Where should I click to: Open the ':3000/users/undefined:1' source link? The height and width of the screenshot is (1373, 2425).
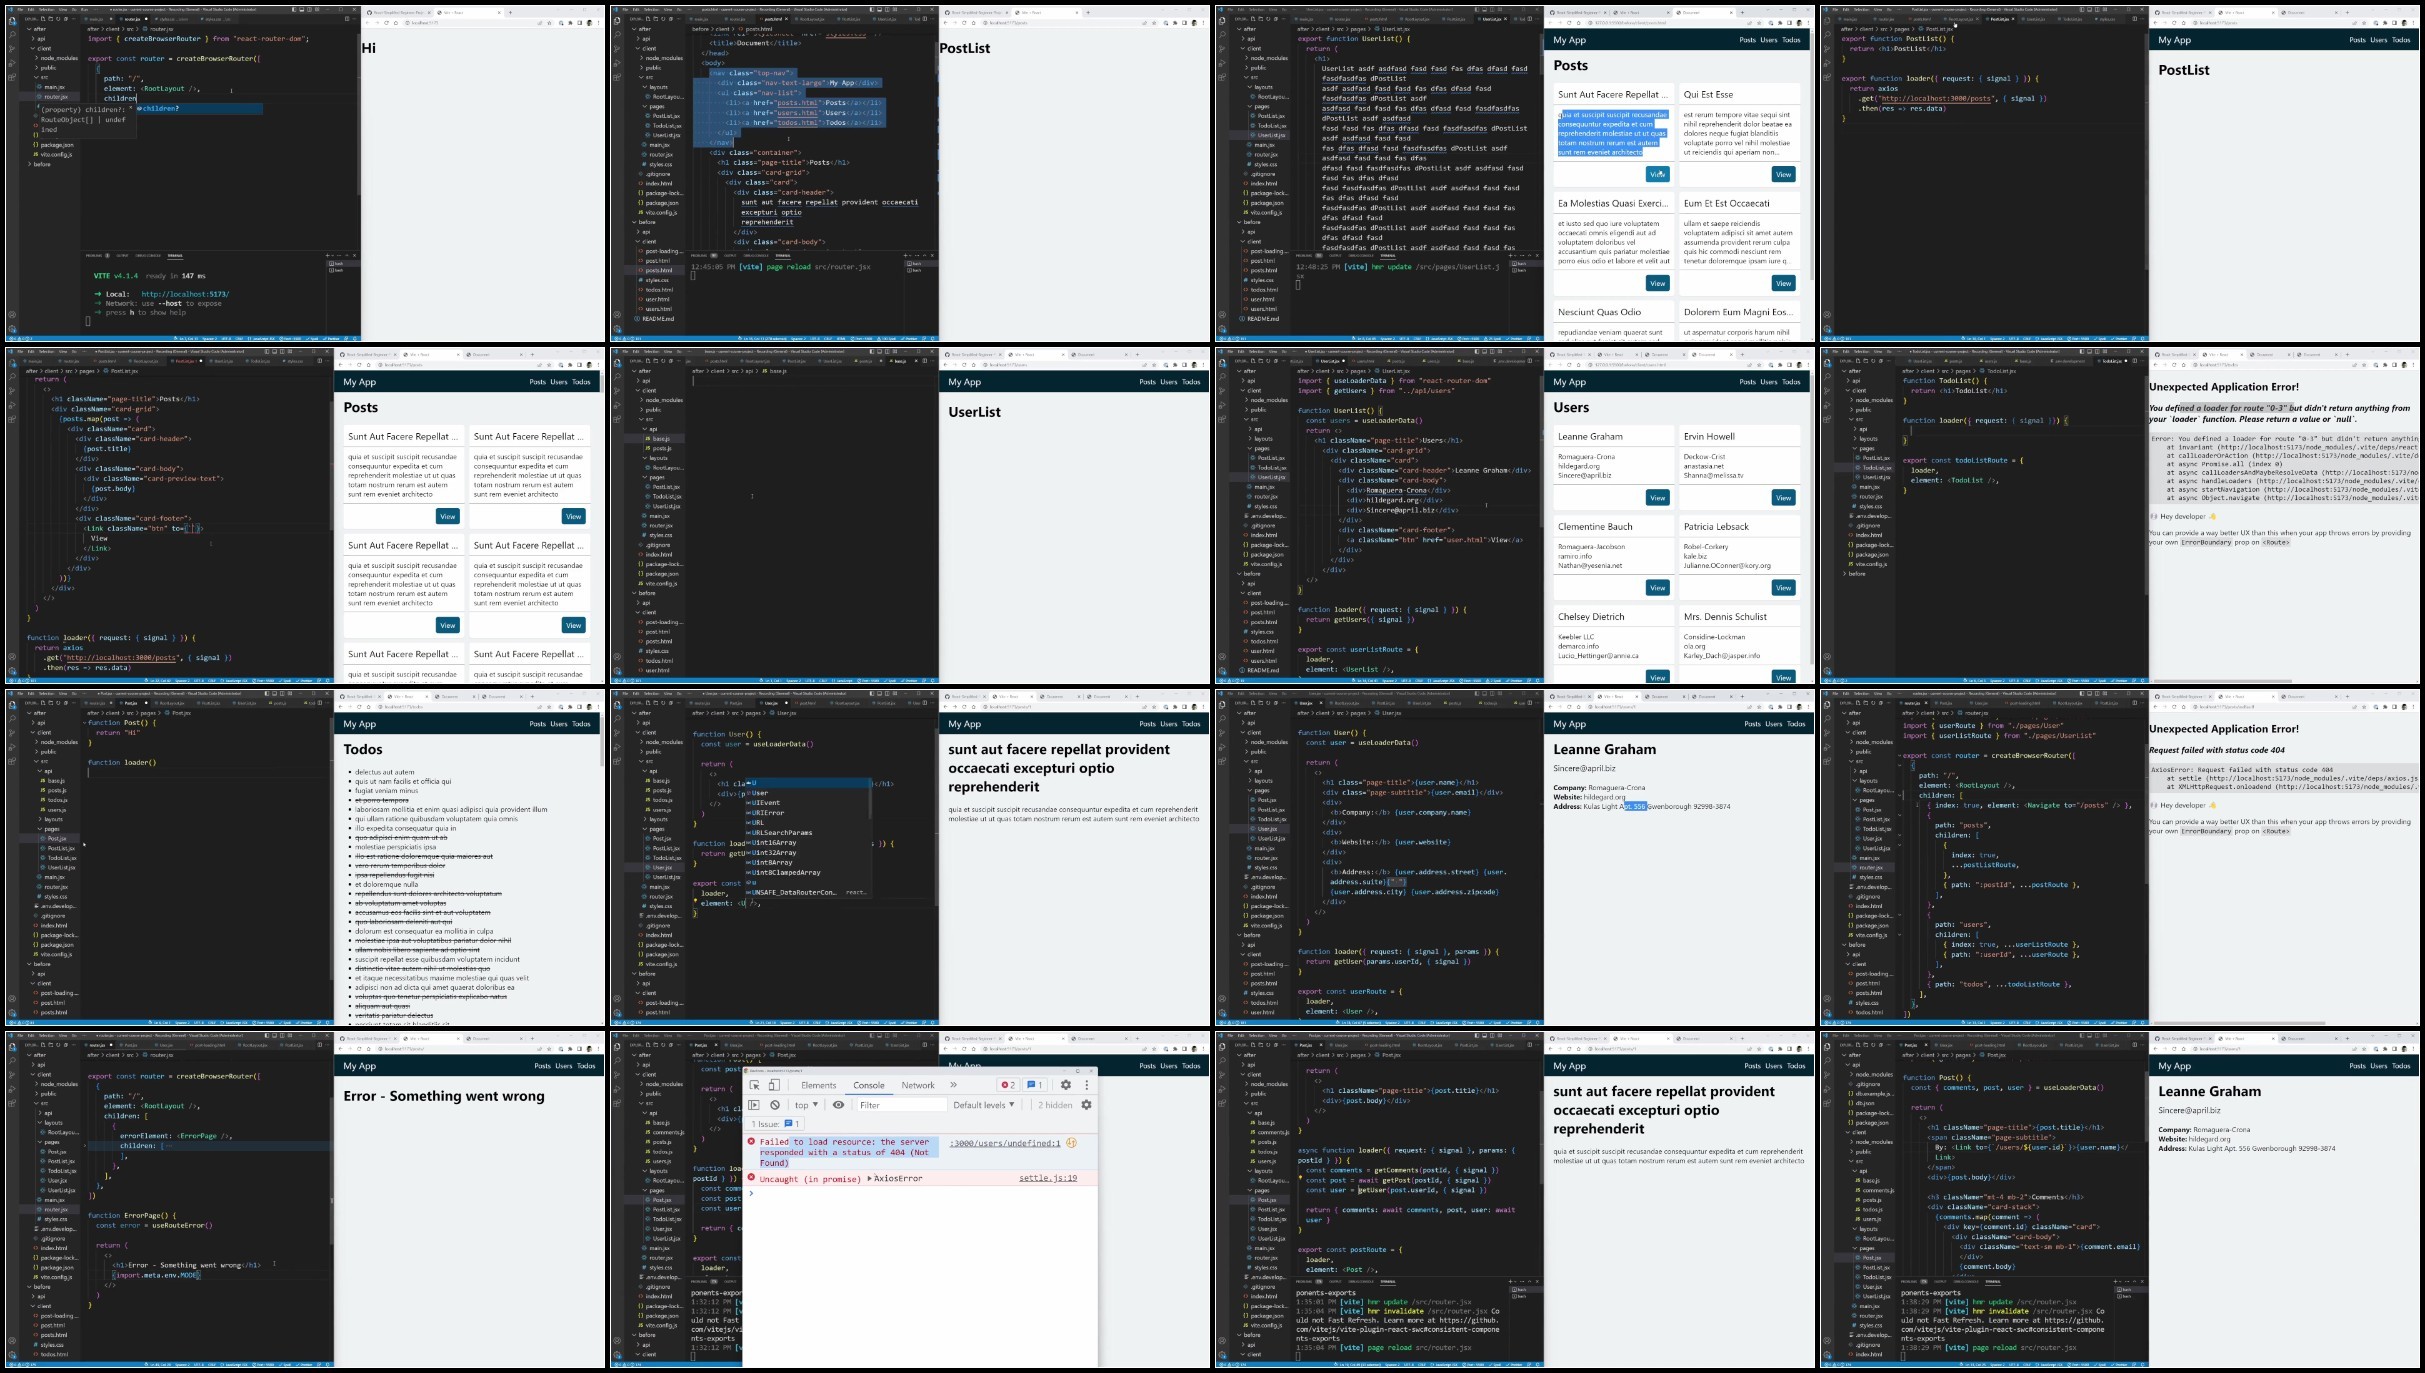pos(1004,1143)
